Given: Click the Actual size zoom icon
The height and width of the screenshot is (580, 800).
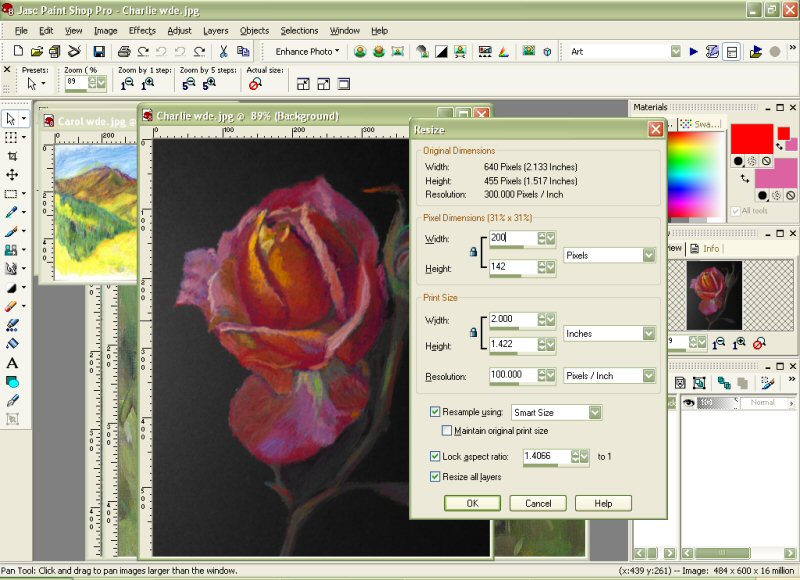Looking at the screenshot, I should [255, 84].
